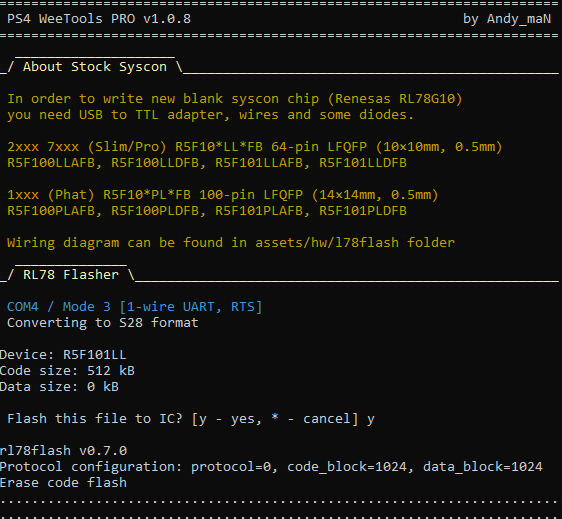562x519 pixels.
Task: Click the rl78flash v0.7.0 version line
Action: pyautogui.click(x=63, y=451)
